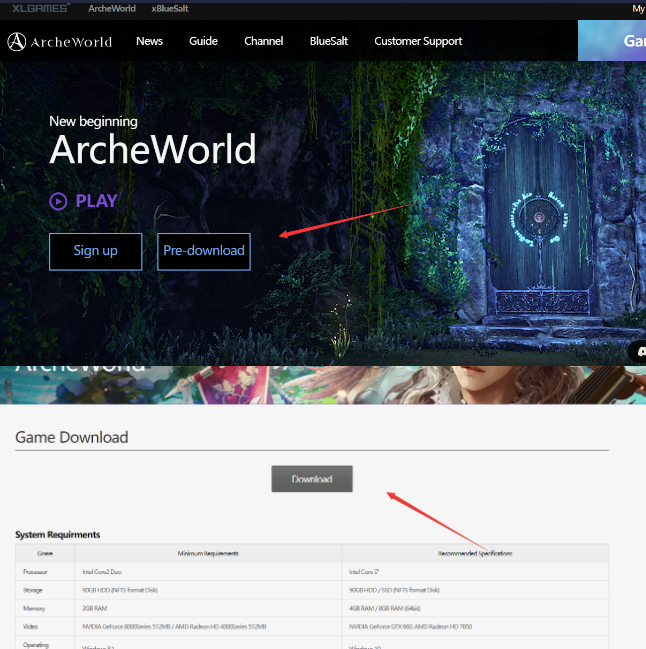Click the Pre-download button
This screenshot has height=649, width=646.
(x=204, y=252)
